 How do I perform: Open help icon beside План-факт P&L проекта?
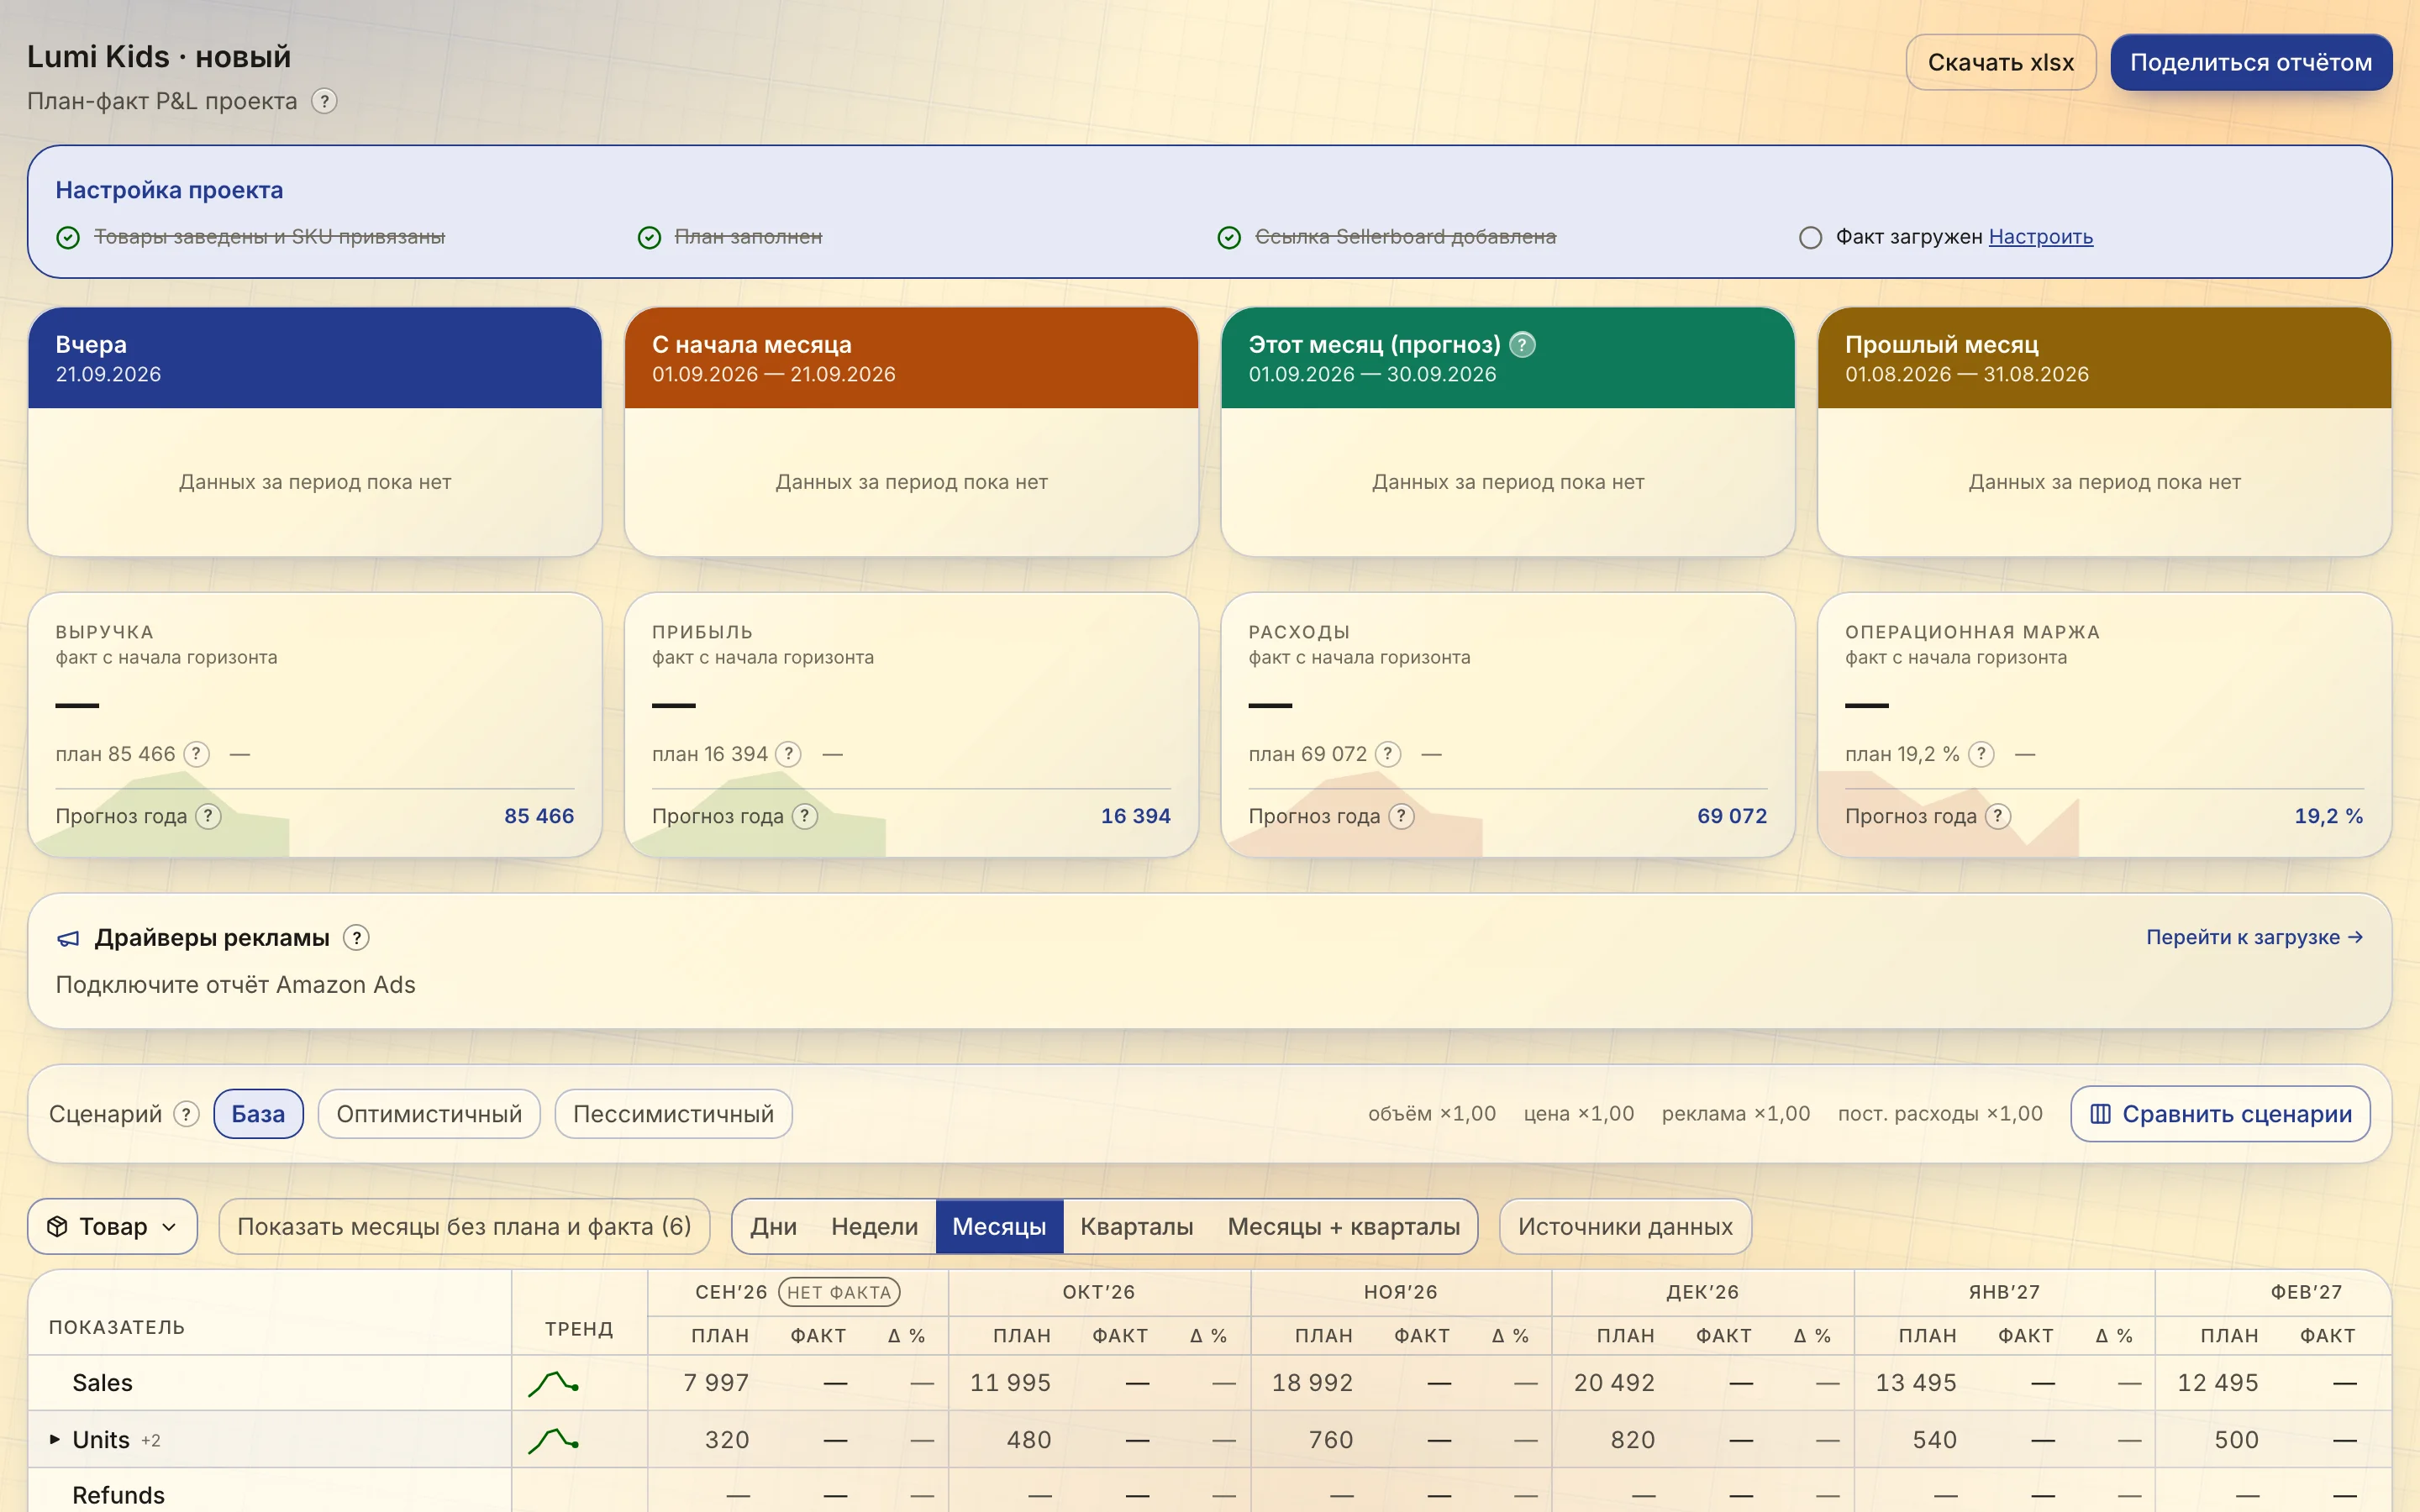click(x=324, y=101)
